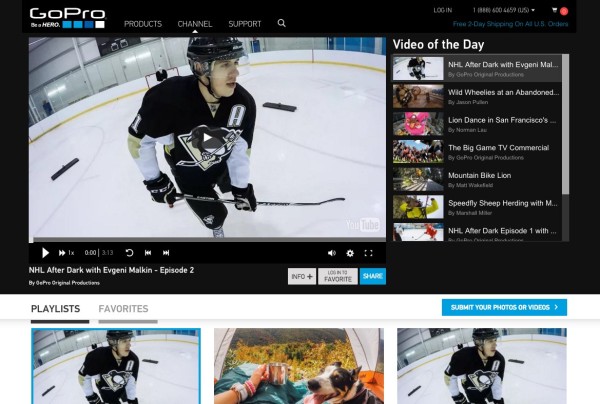Click the Big Game TV Commercial thumbnail

(418, 152)
